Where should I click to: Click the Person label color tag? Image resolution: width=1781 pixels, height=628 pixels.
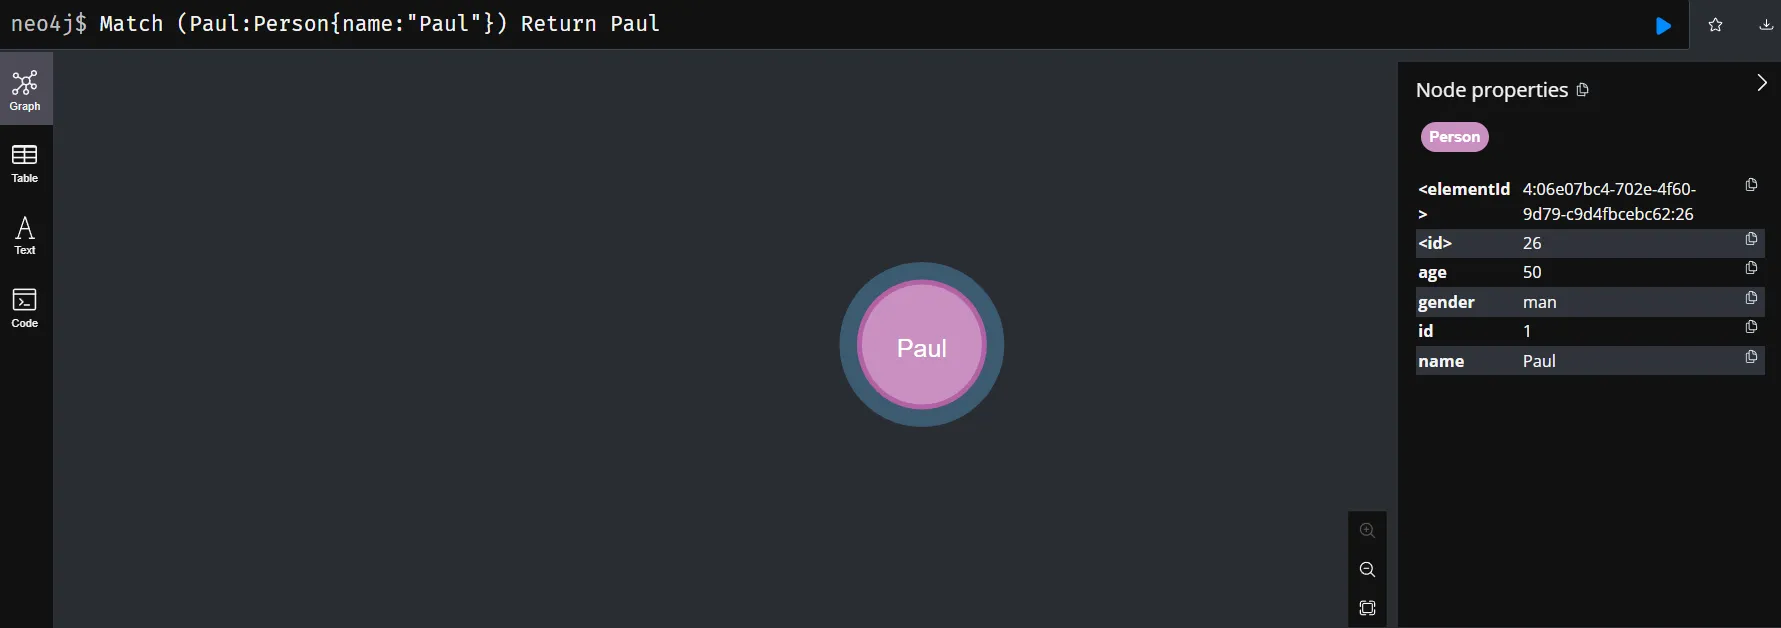click(x=1454, y=137)
